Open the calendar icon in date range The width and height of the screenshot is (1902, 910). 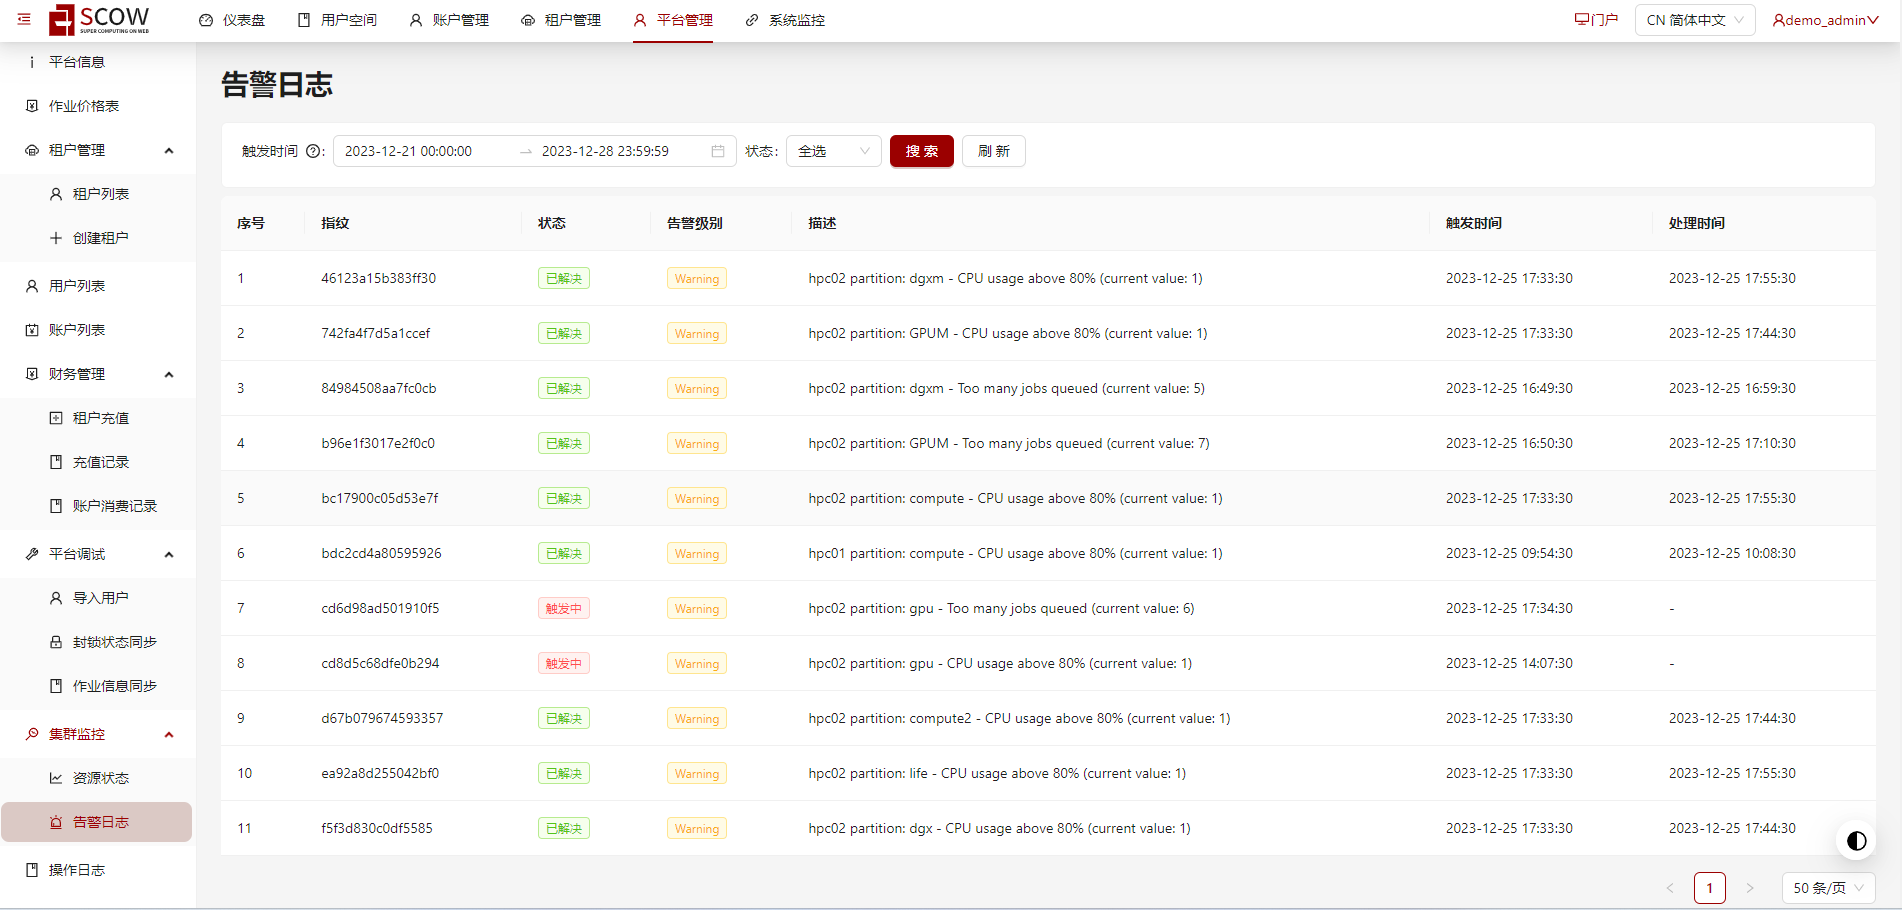click(717, 152)
